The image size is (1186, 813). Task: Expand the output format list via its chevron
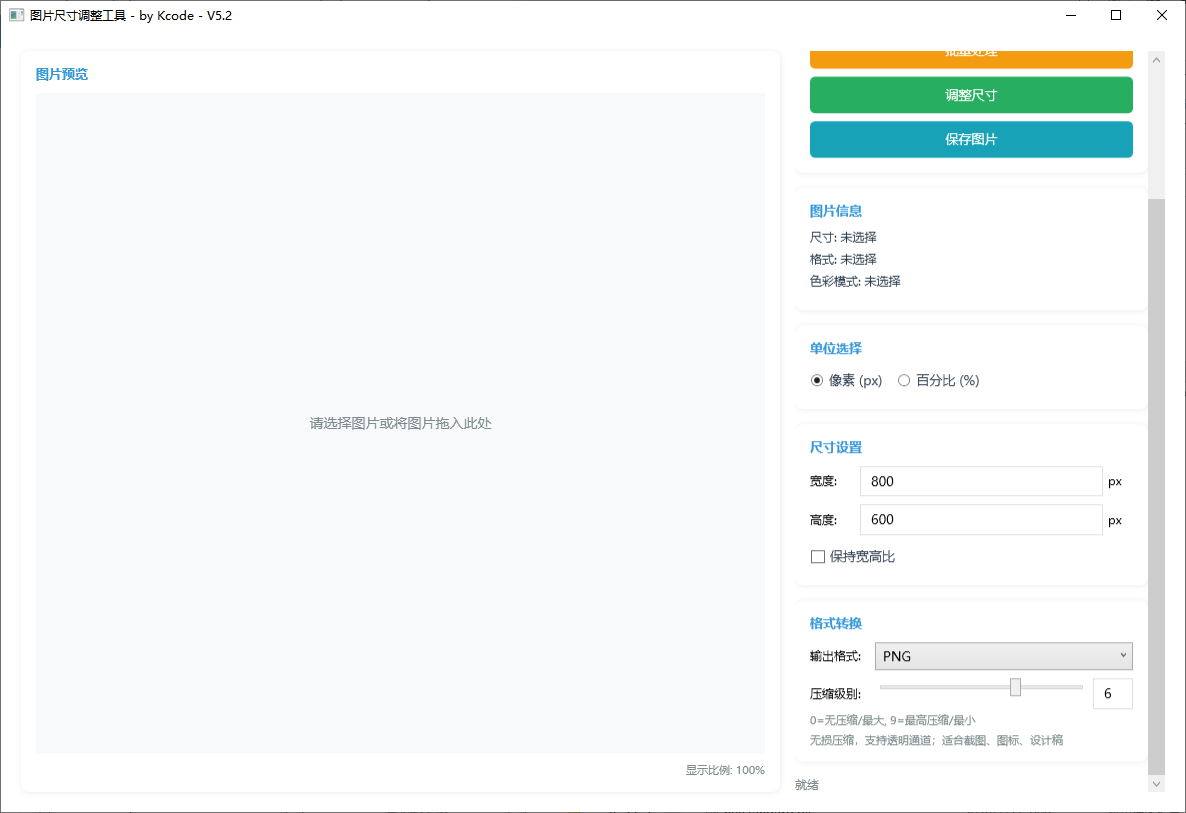(1122, 656)
